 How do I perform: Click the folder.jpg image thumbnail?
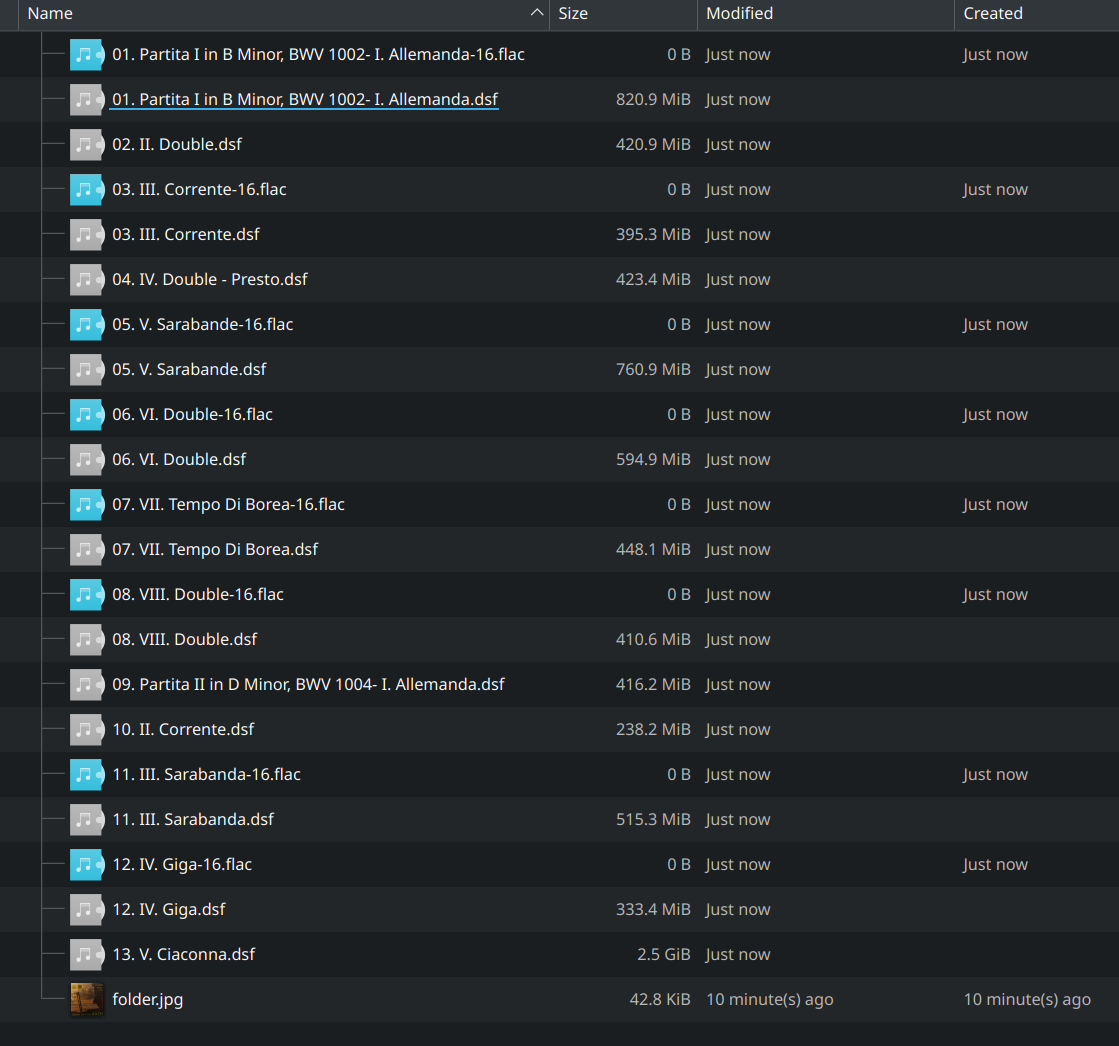[87, 999]
